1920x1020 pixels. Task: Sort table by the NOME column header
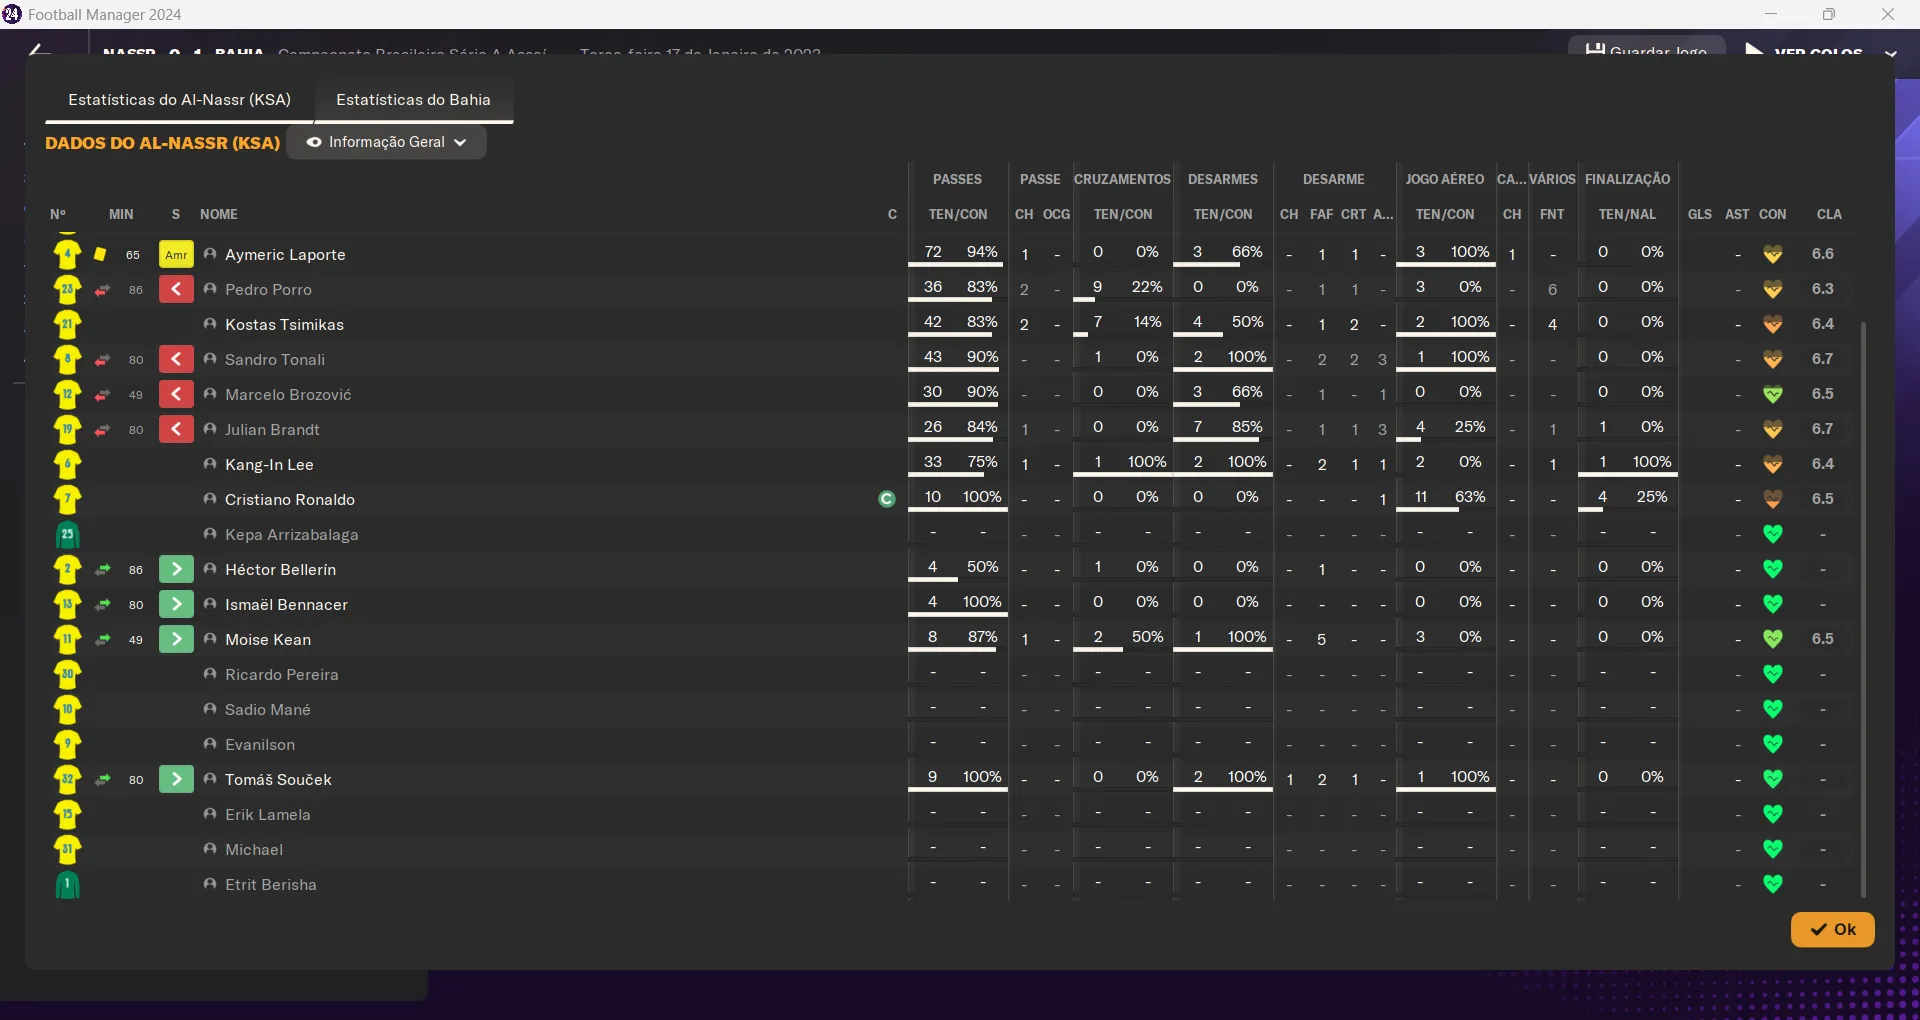point(219,214)
